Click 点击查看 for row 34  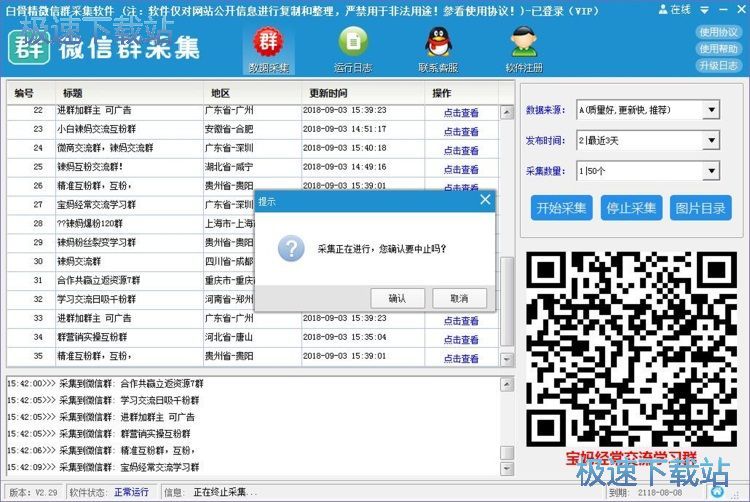pyautogui.click(x=461, y=339)
